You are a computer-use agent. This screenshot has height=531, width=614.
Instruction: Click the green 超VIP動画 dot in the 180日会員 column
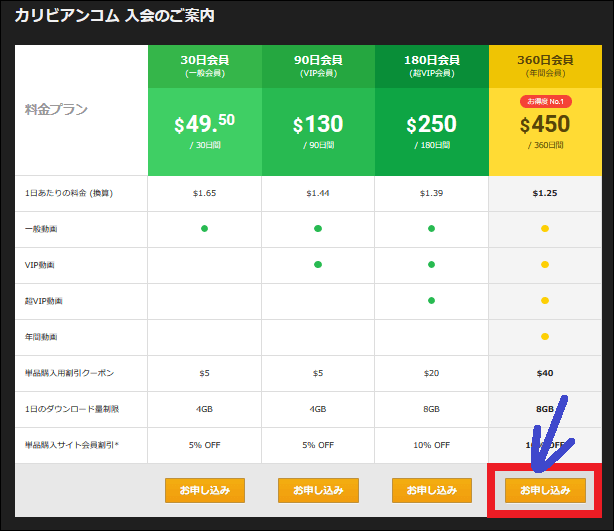432,301
